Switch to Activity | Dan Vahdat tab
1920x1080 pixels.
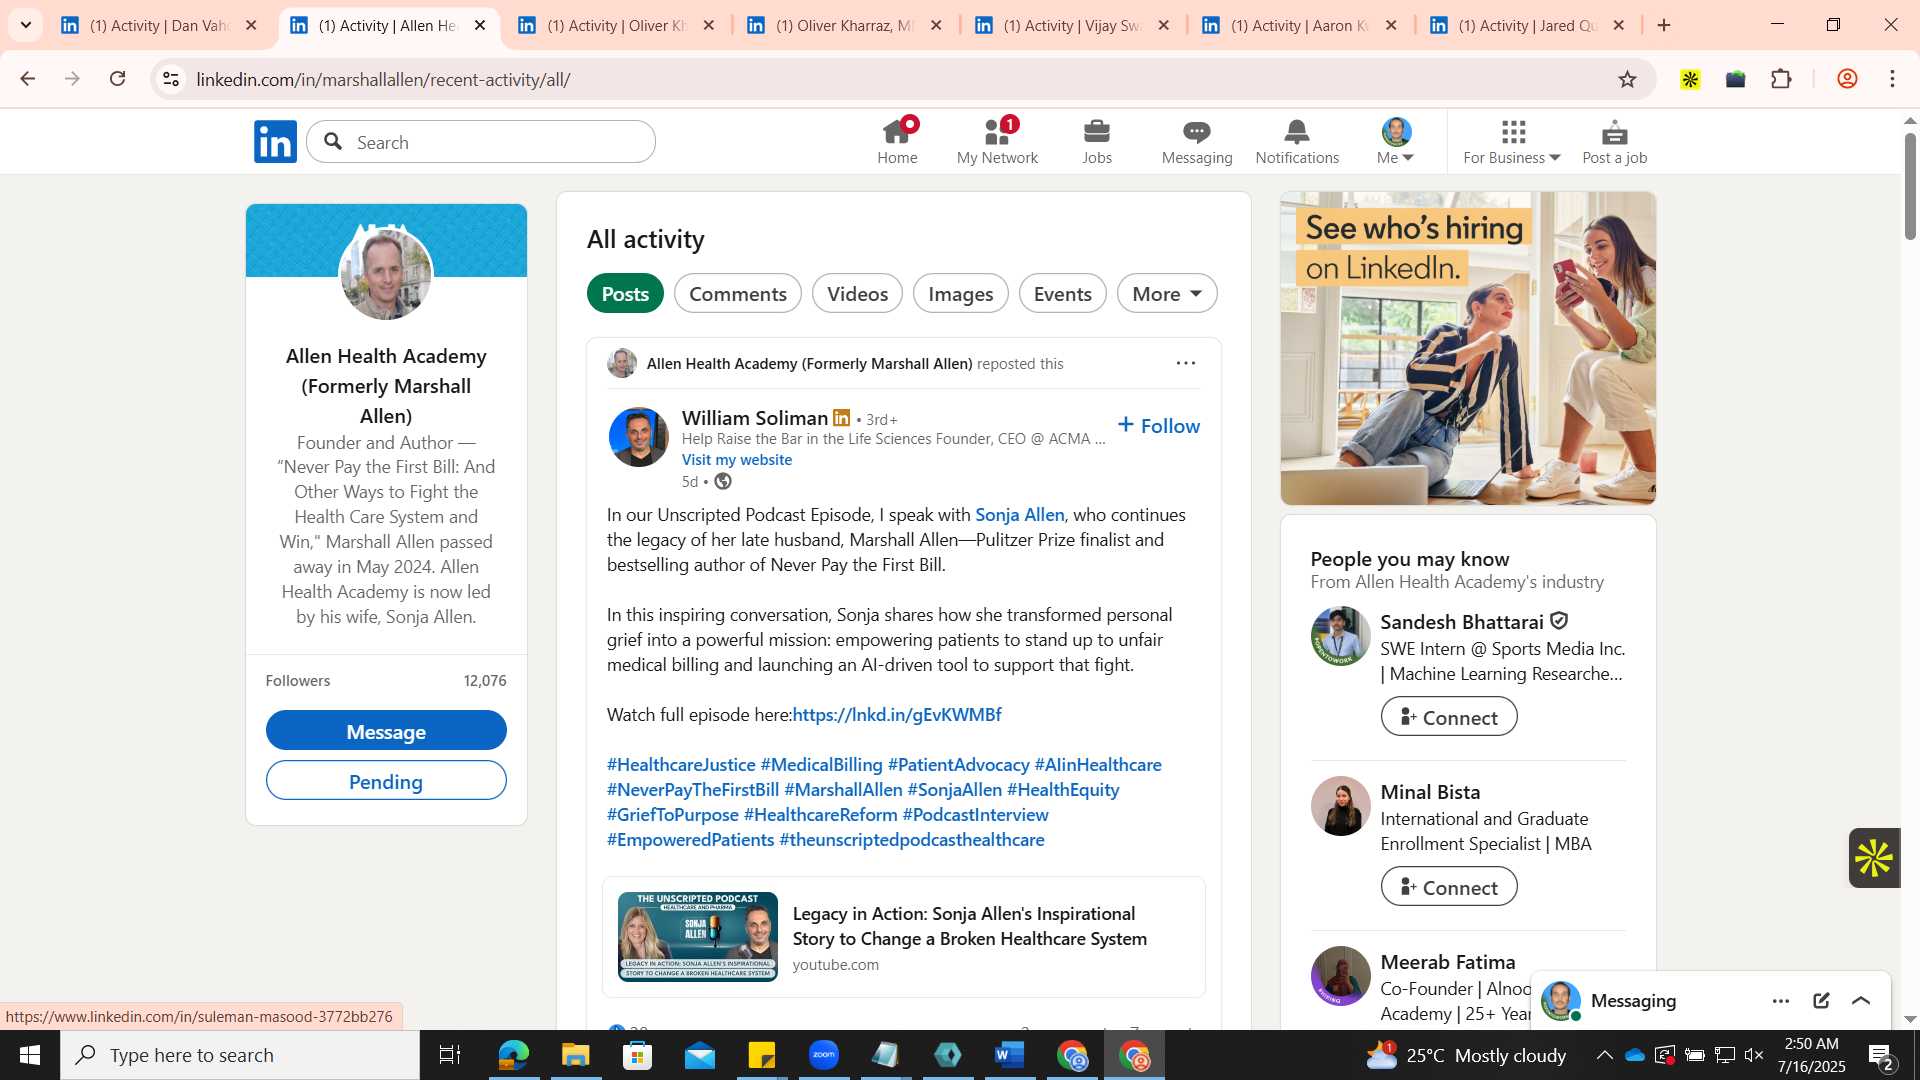pos(160,25)
